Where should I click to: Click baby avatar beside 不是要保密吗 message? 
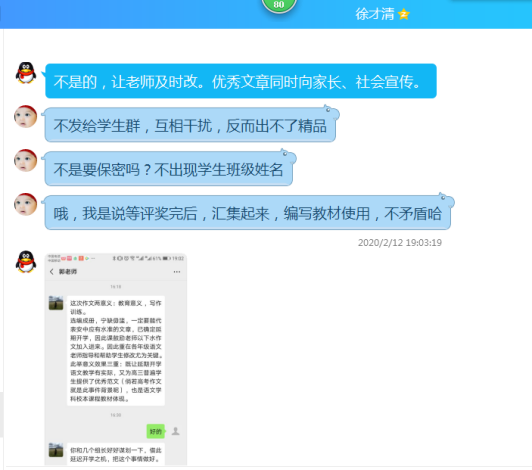(x=25, y=160)
